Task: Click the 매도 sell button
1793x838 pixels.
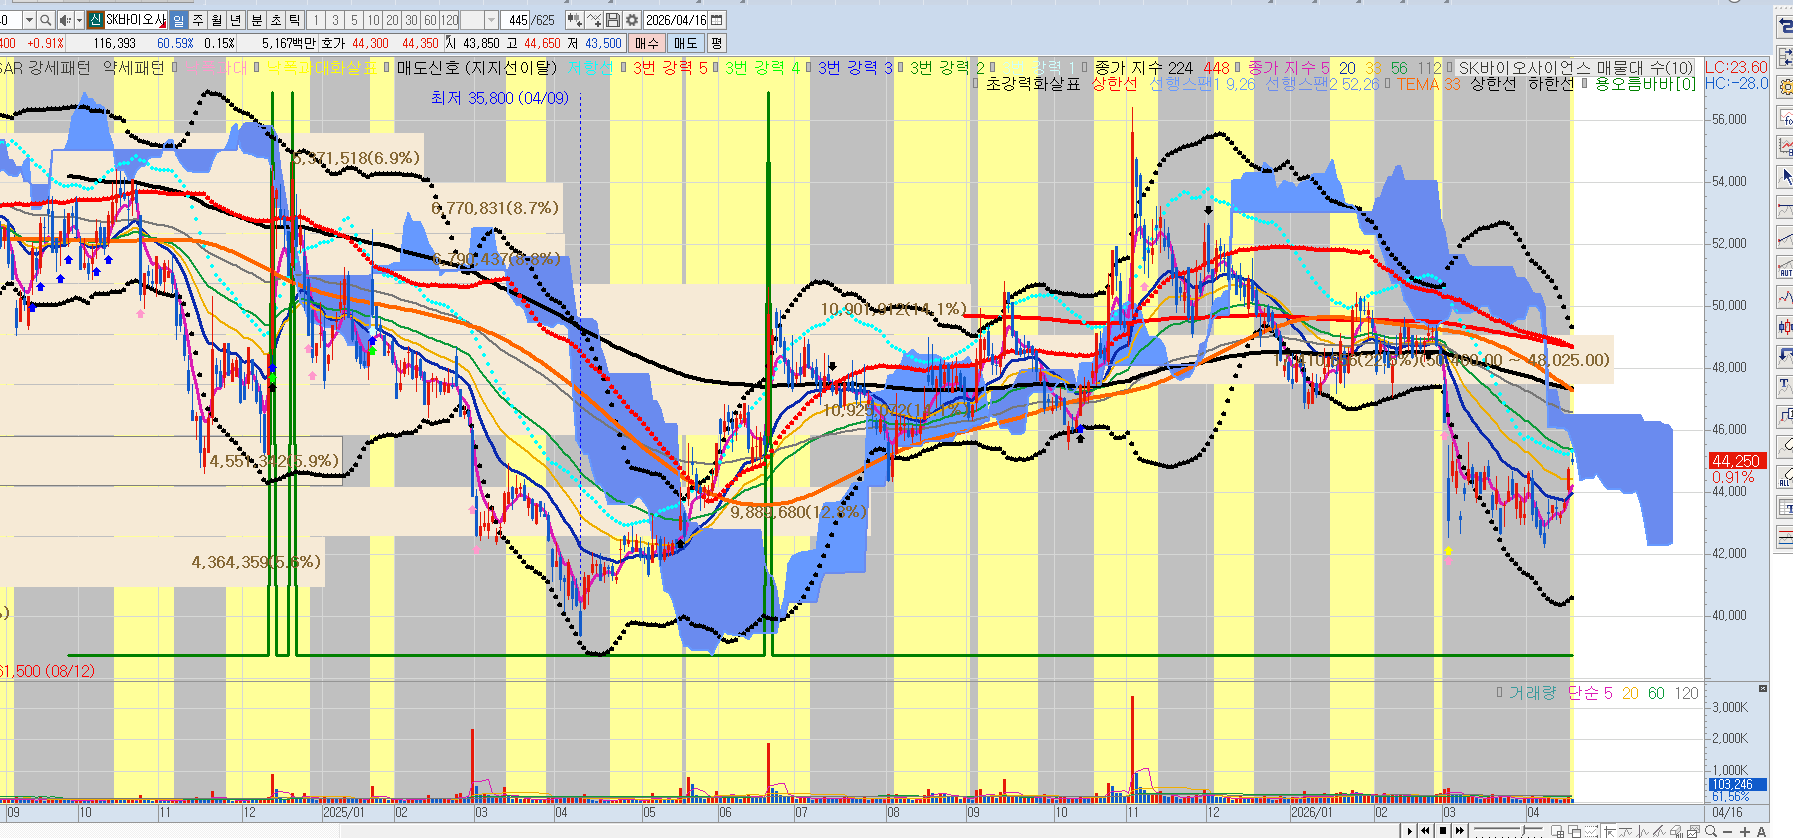Action: (x=685, y=43)
